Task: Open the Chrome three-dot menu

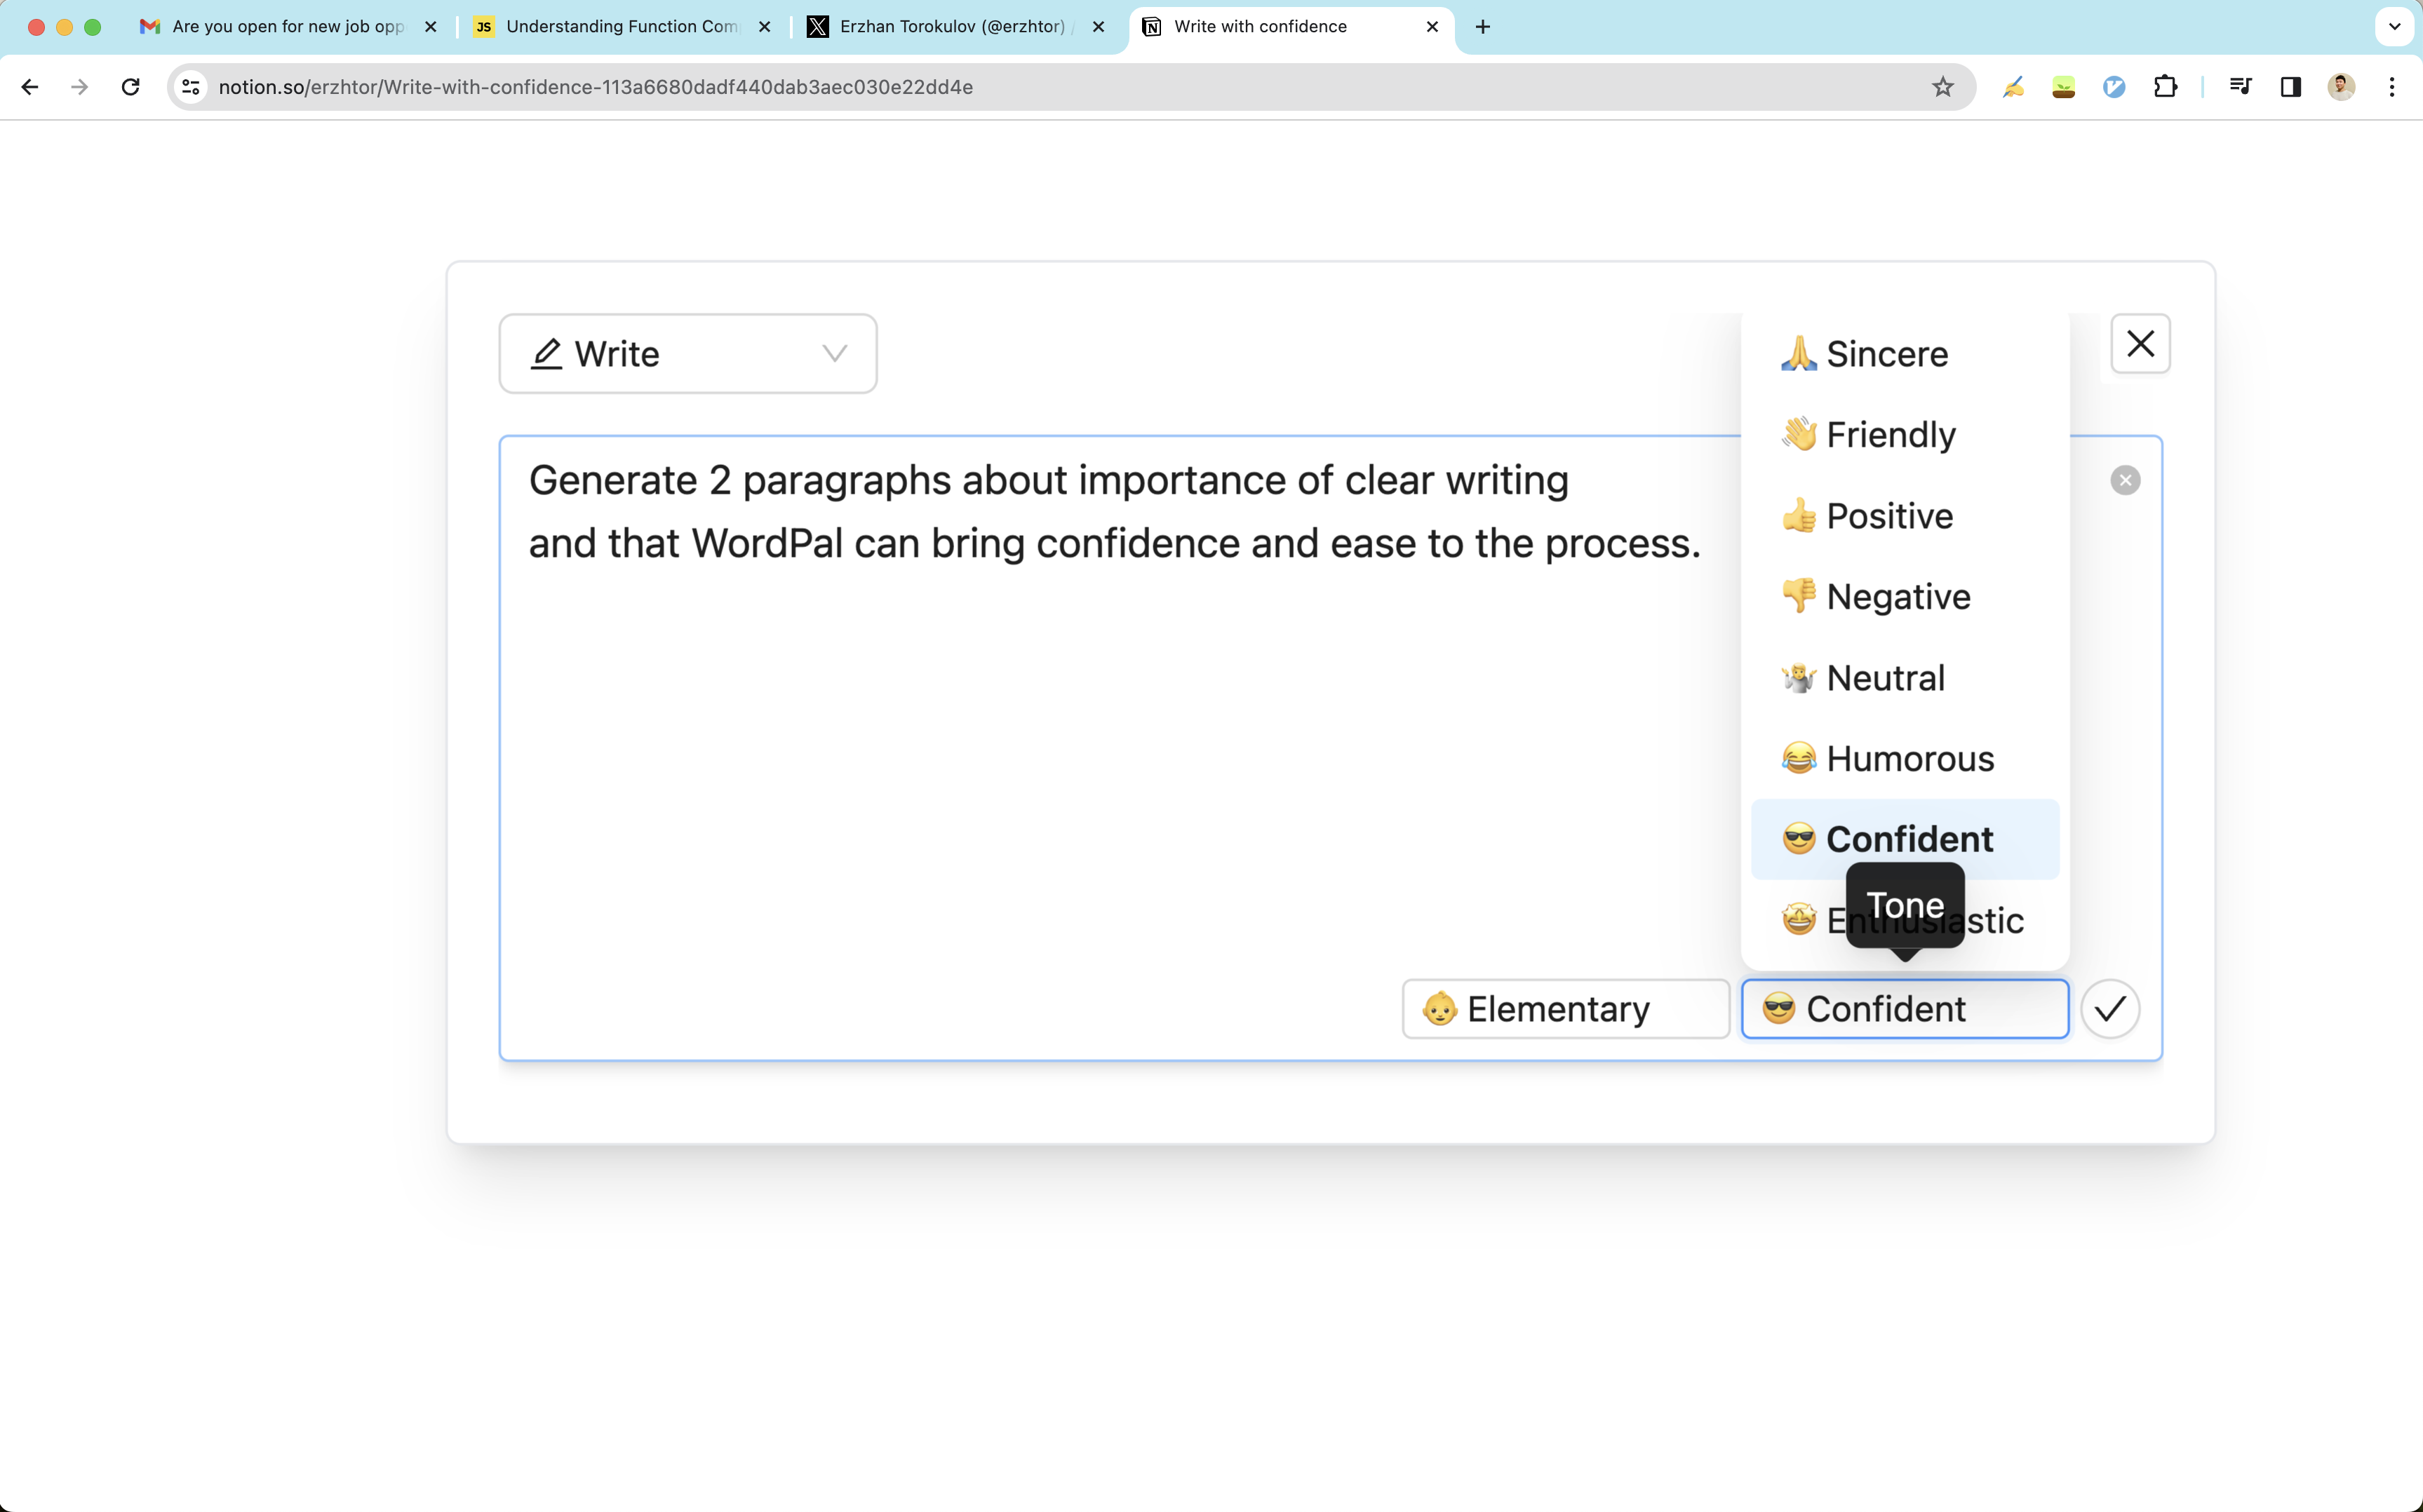Action: [2392, 87]
